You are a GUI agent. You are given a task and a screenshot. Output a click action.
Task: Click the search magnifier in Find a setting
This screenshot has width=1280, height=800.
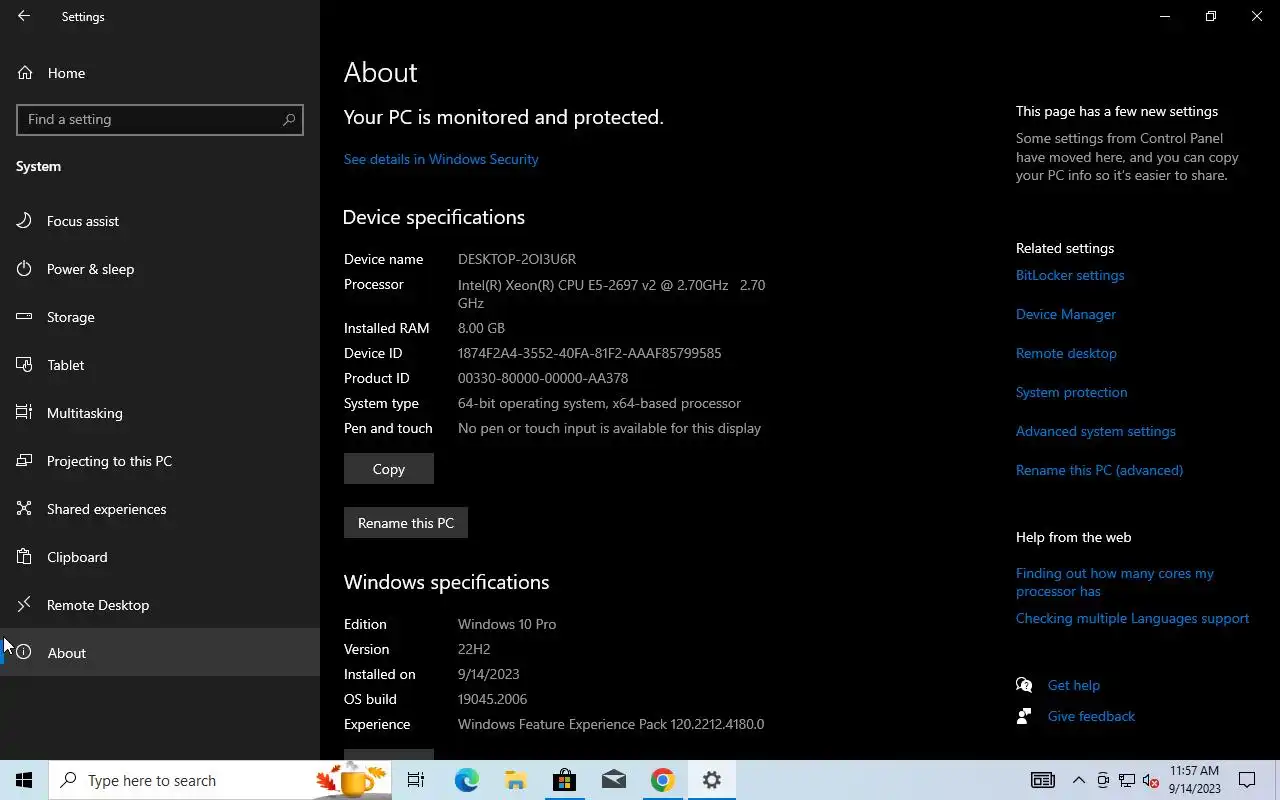point(289,119)
